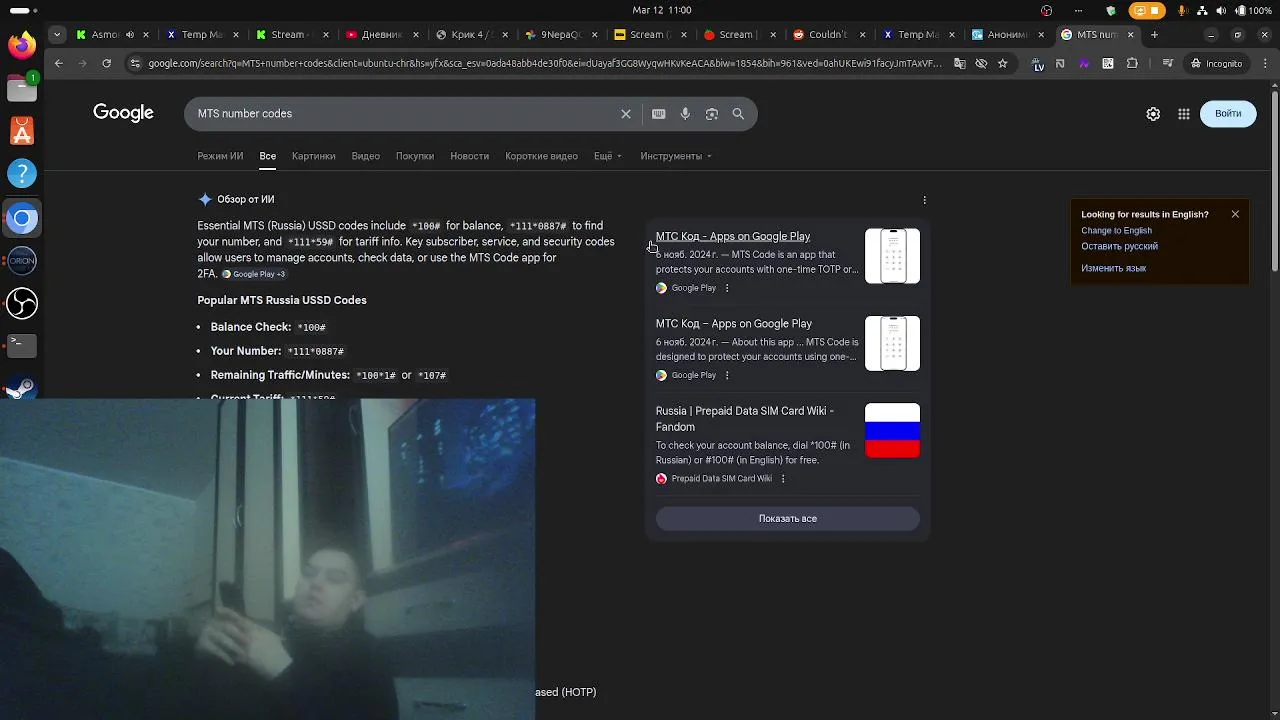Open the Terminal from the dock
1280x720 pixels.
21,345
